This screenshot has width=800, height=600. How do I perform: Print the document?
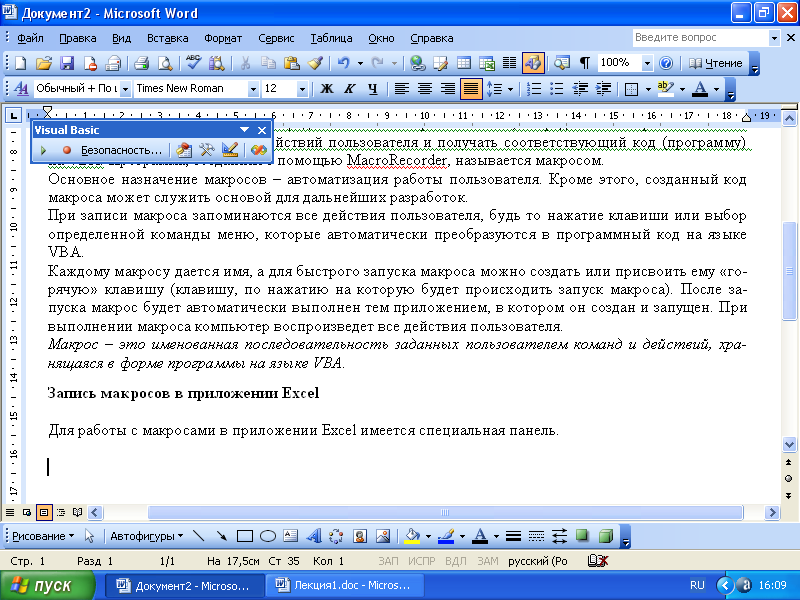tap(141, 63)
